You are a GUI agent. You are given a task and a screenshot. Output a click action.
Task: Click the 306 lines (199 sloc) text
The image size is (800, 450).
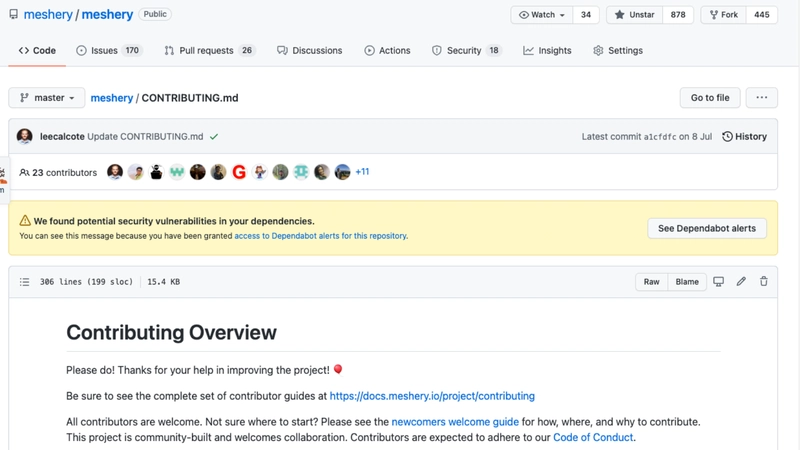[x=86, y=282]
